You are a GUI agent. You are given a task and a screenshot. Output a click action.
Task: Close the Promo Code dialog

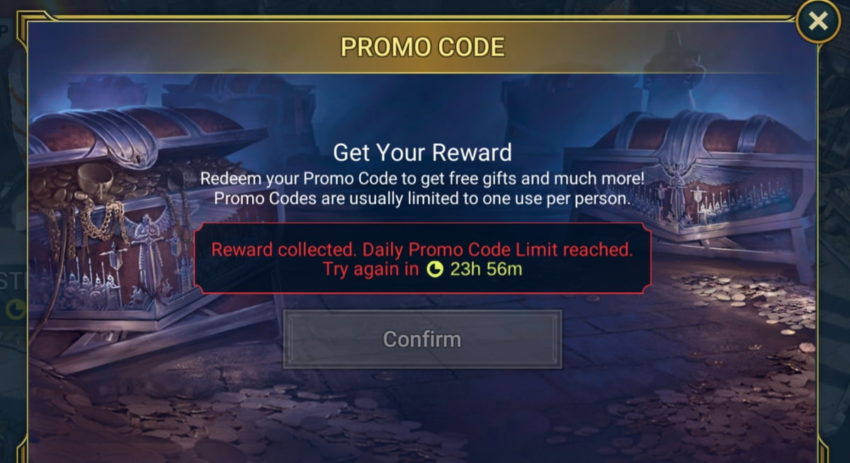pos(818,21)
